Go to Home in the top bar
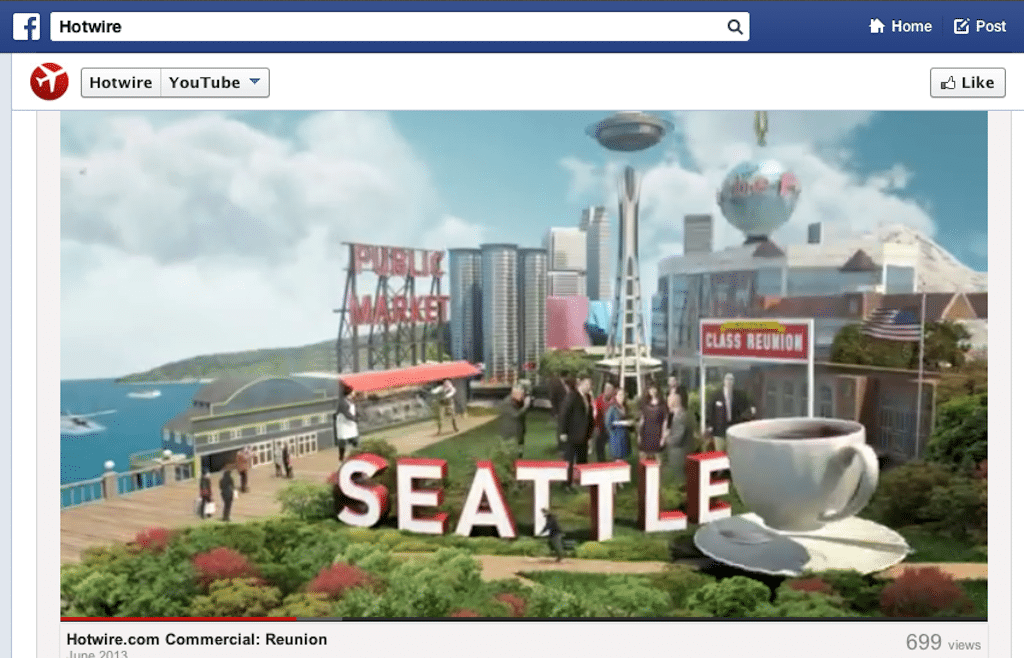 tap(900, 26)
